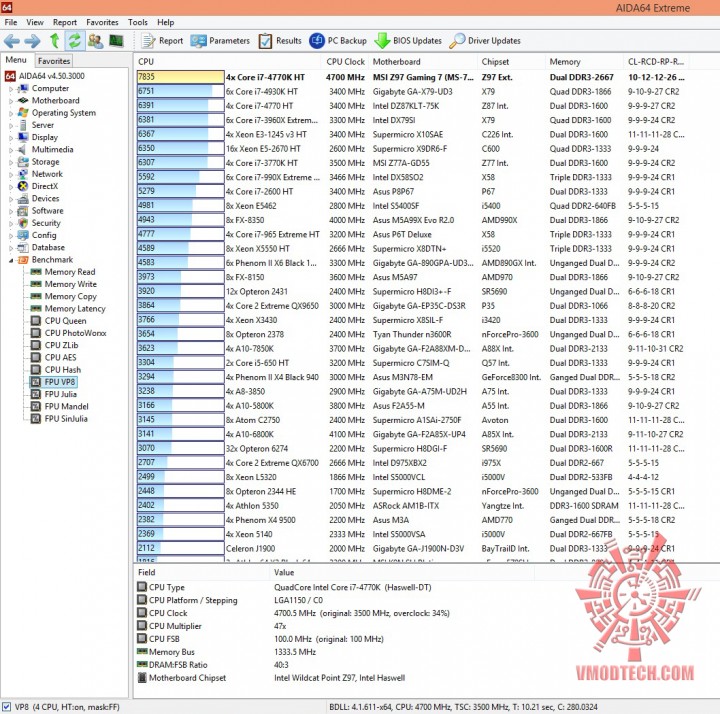Expand the Multimedia tree node

pyautogui.click(x=11, y=150)
